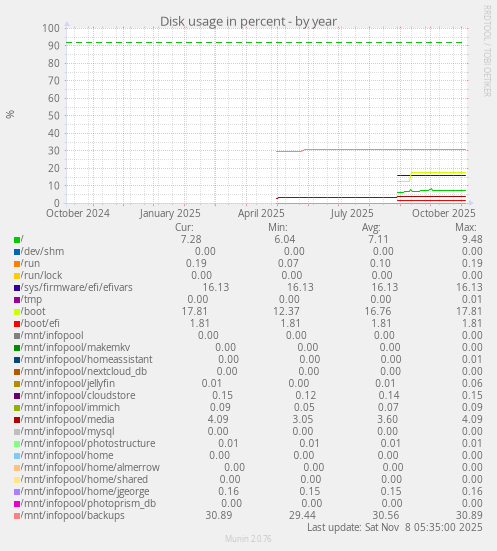The width and height of the screenshot is (497, 551).
Task: Click the April 2025 axis label
Action: [x=261, y=213]
